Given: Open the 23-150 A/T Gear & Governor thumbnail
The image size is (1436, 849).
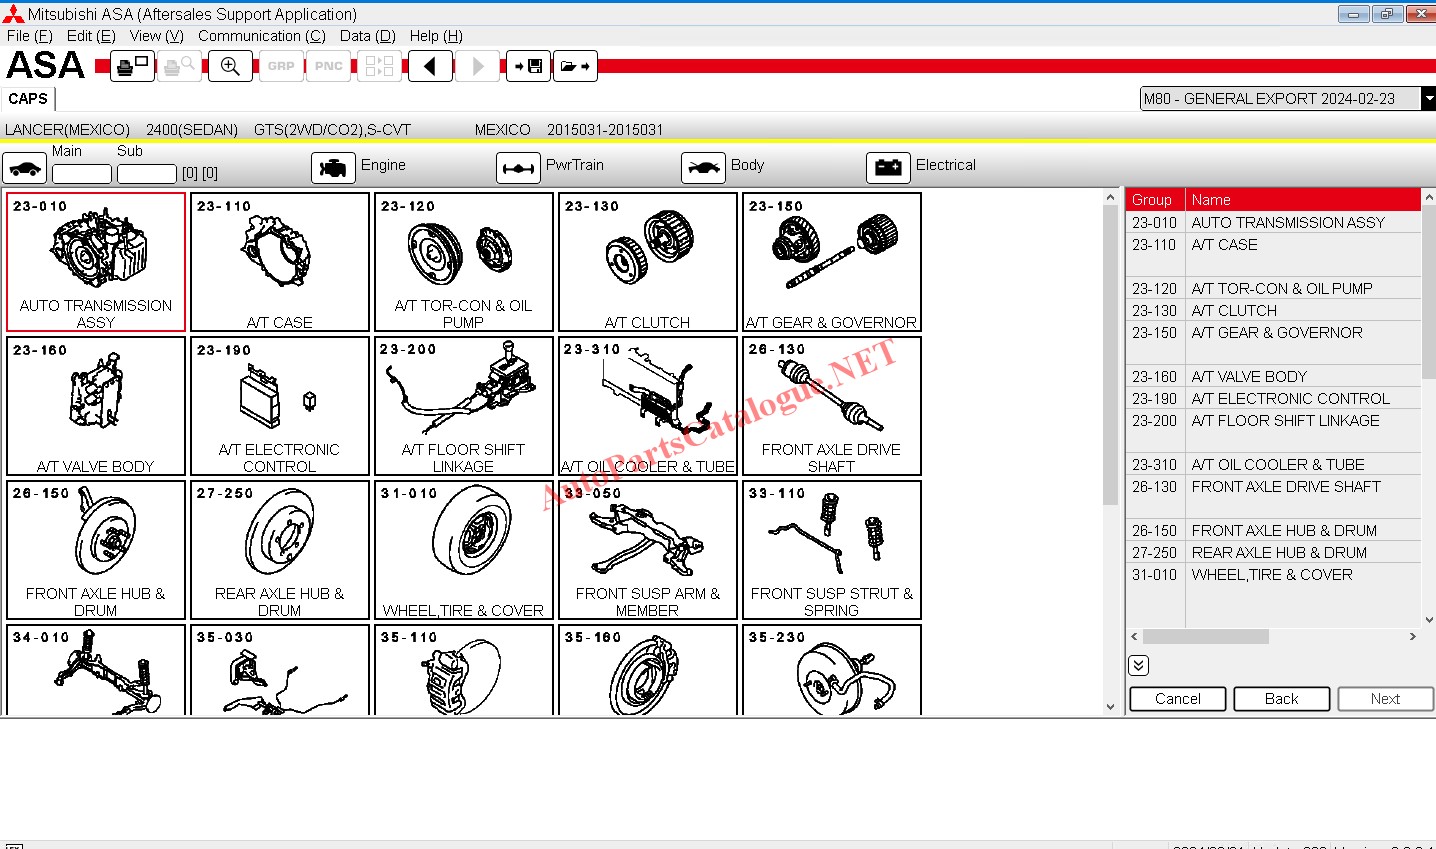Looking at the screenshot, I should click(x=832, y=262).
